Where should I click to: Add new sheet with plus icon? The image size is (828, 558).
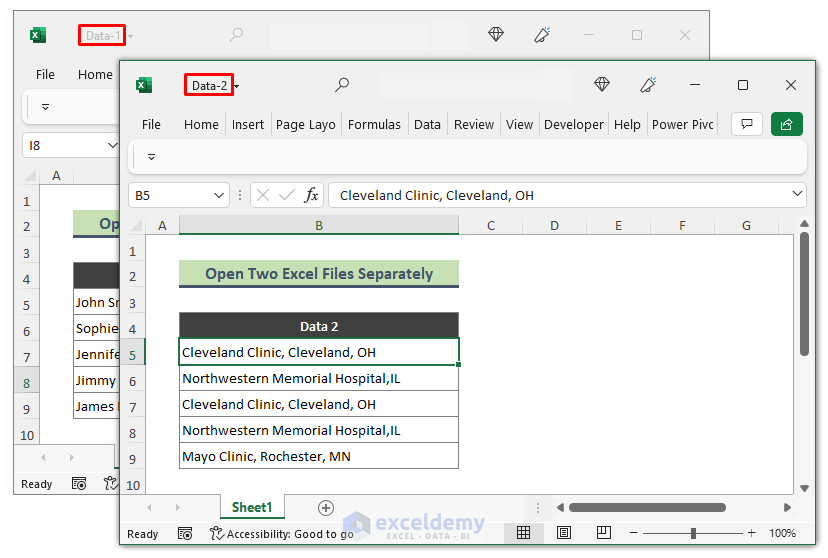click(x=326, y=508)
